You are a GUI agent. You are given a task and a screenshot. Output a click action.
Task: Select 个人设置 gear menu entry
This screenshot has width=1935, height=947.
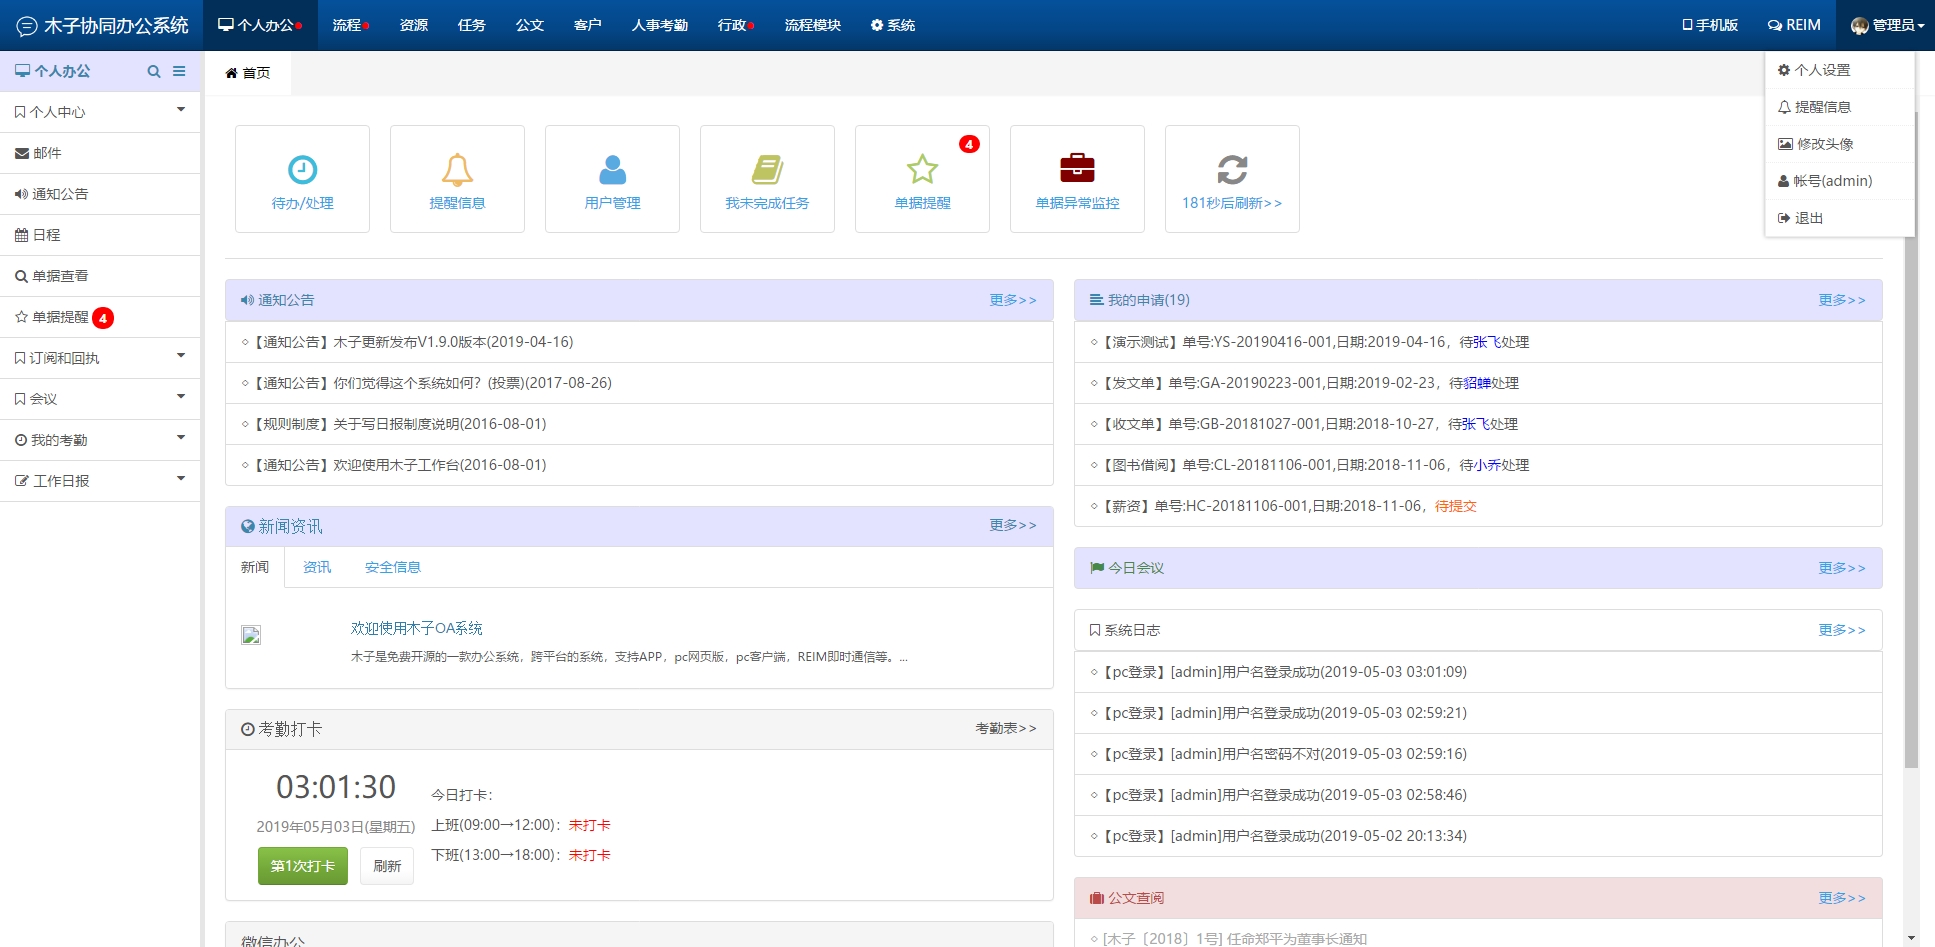tap(1840, 70)
